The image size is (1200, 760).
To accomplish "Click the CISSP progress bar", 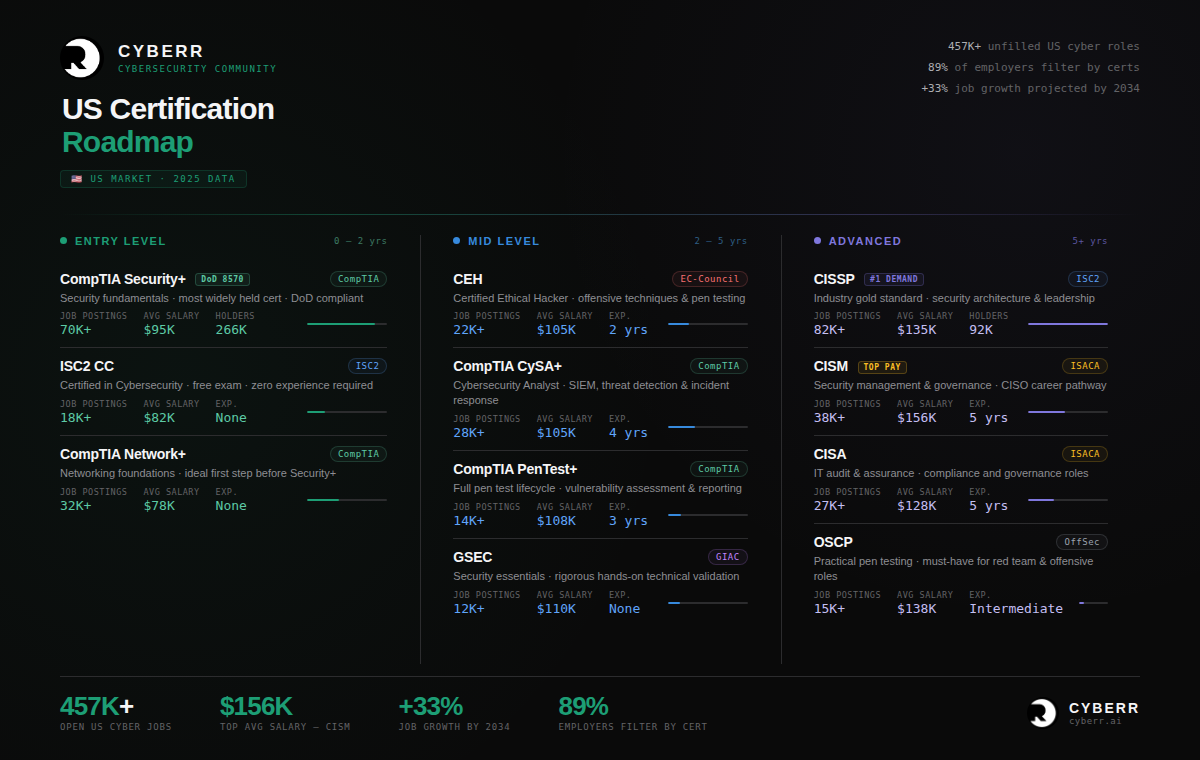I will pyautogui.click(x=1068, y=324).
